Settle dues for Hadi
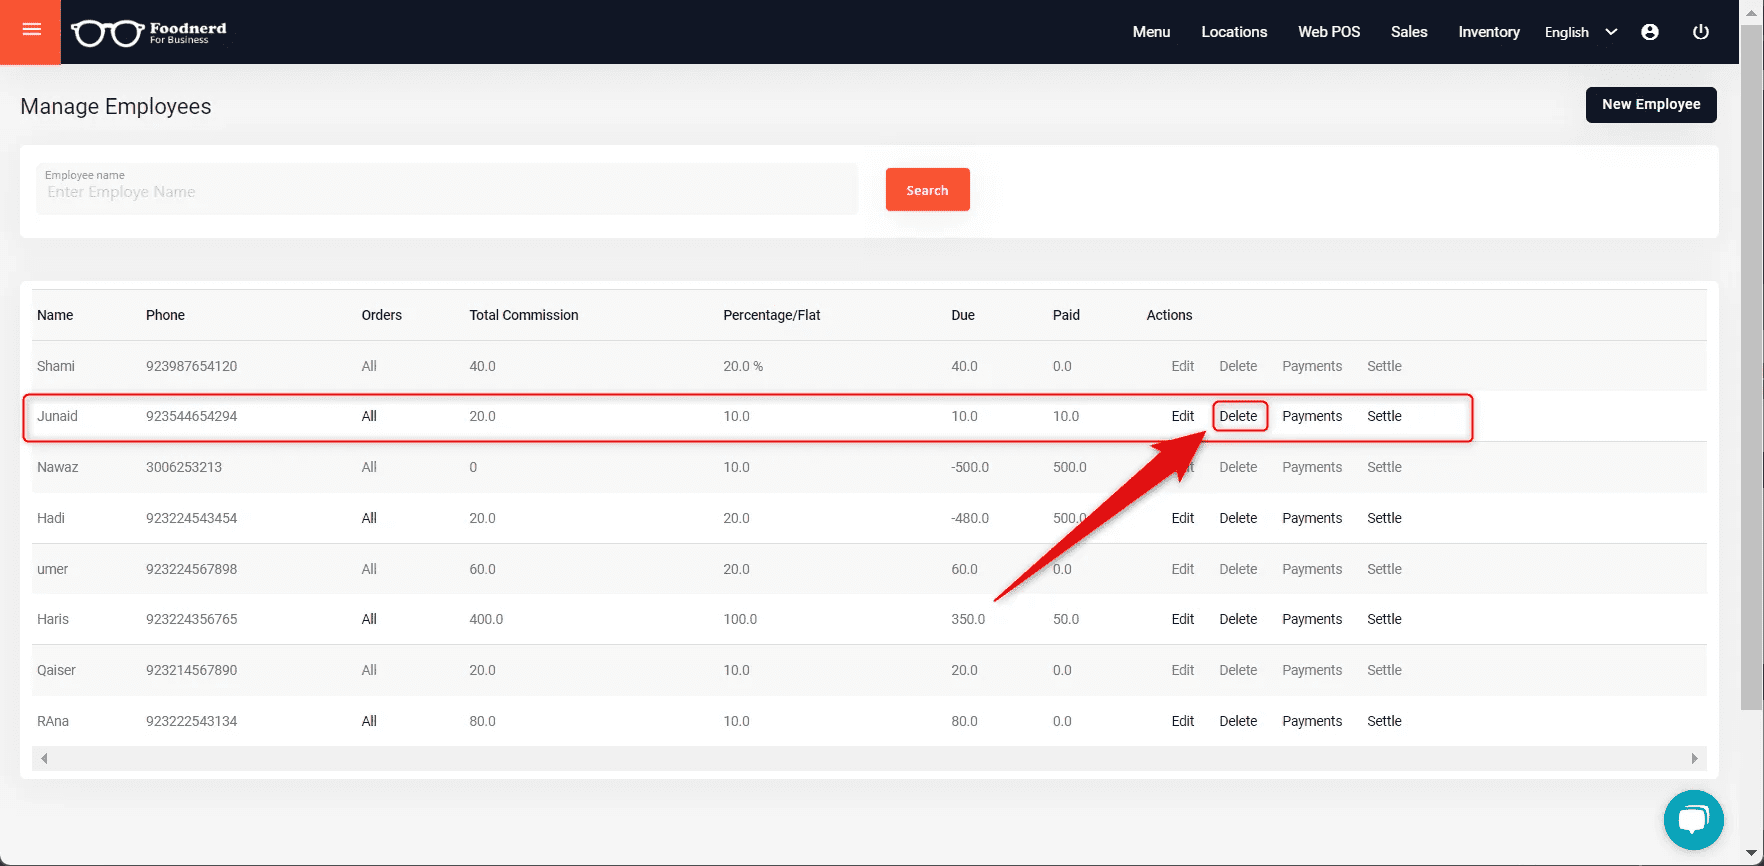This screenshot has width=1764, height=866. [1384, 518]
